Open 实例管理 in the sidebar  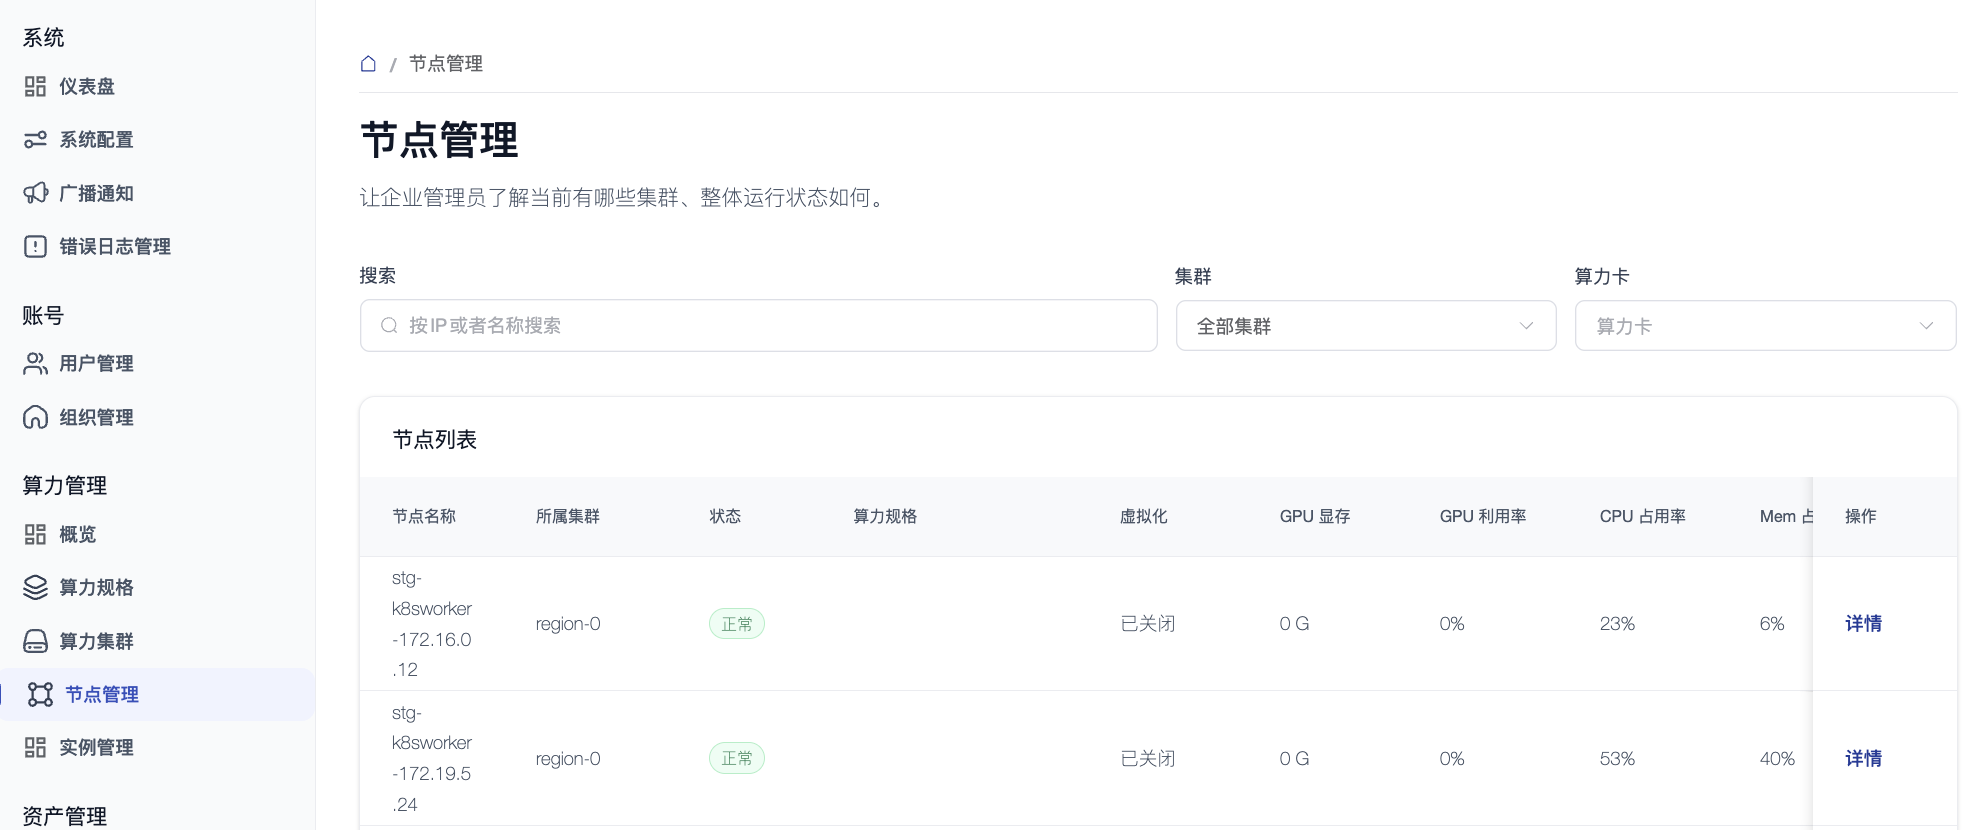click(96, 748)
